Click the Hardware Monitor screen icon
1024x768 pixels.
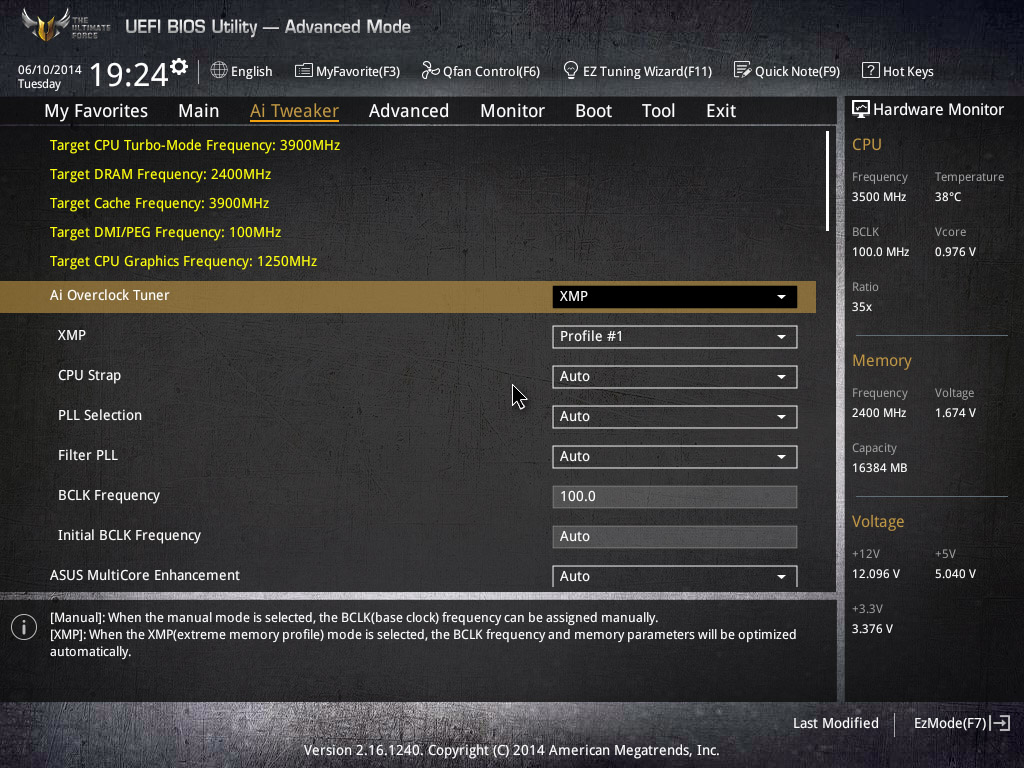pos(861,109)
